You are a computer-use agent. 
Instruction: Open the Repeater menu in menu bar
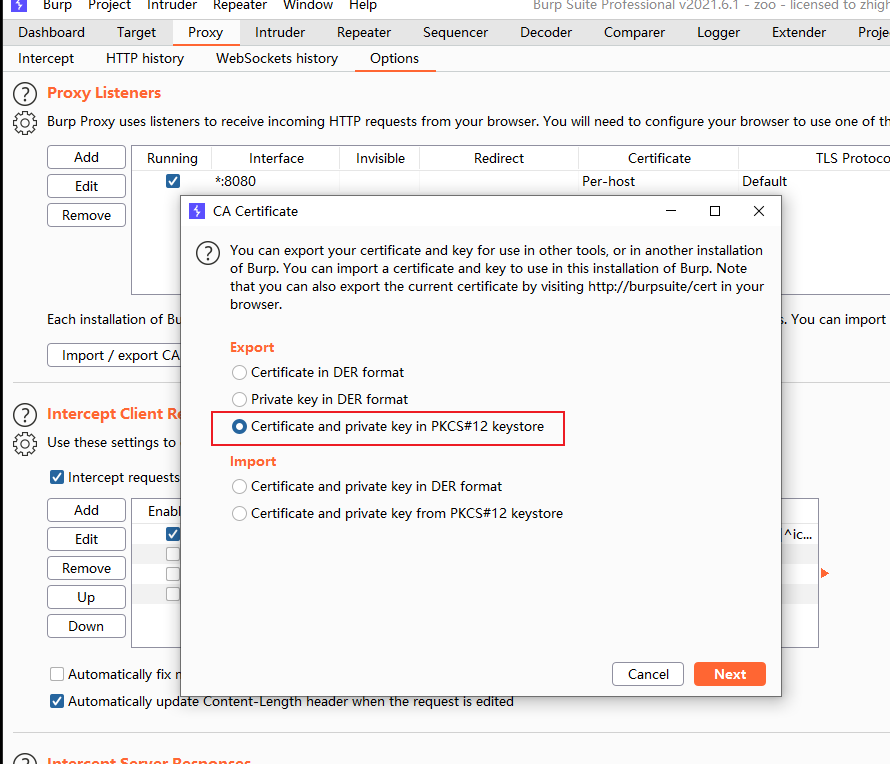click(240, 6)
